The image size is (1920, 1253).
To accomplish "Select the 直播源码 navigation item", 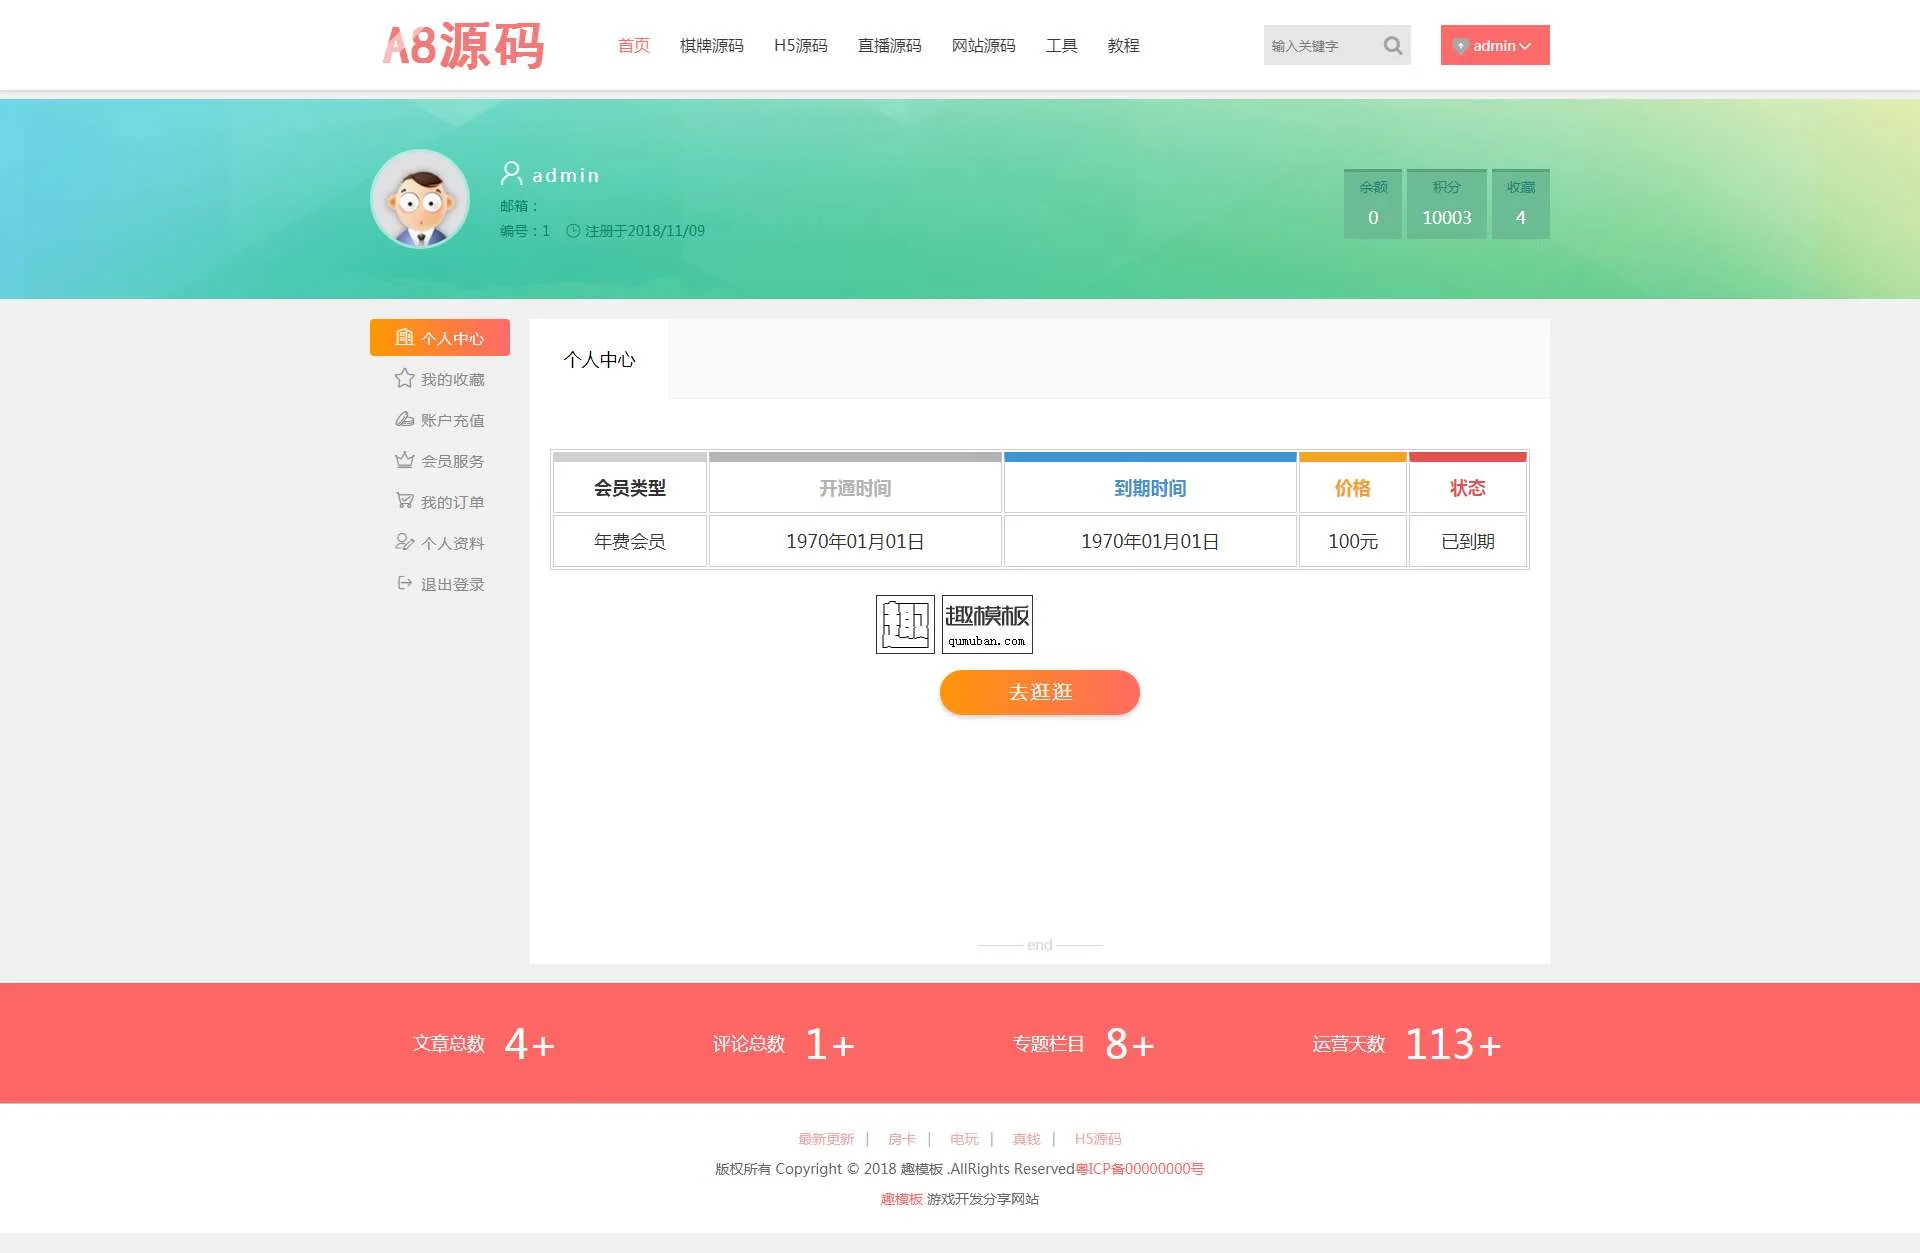I will click(889, 46).
